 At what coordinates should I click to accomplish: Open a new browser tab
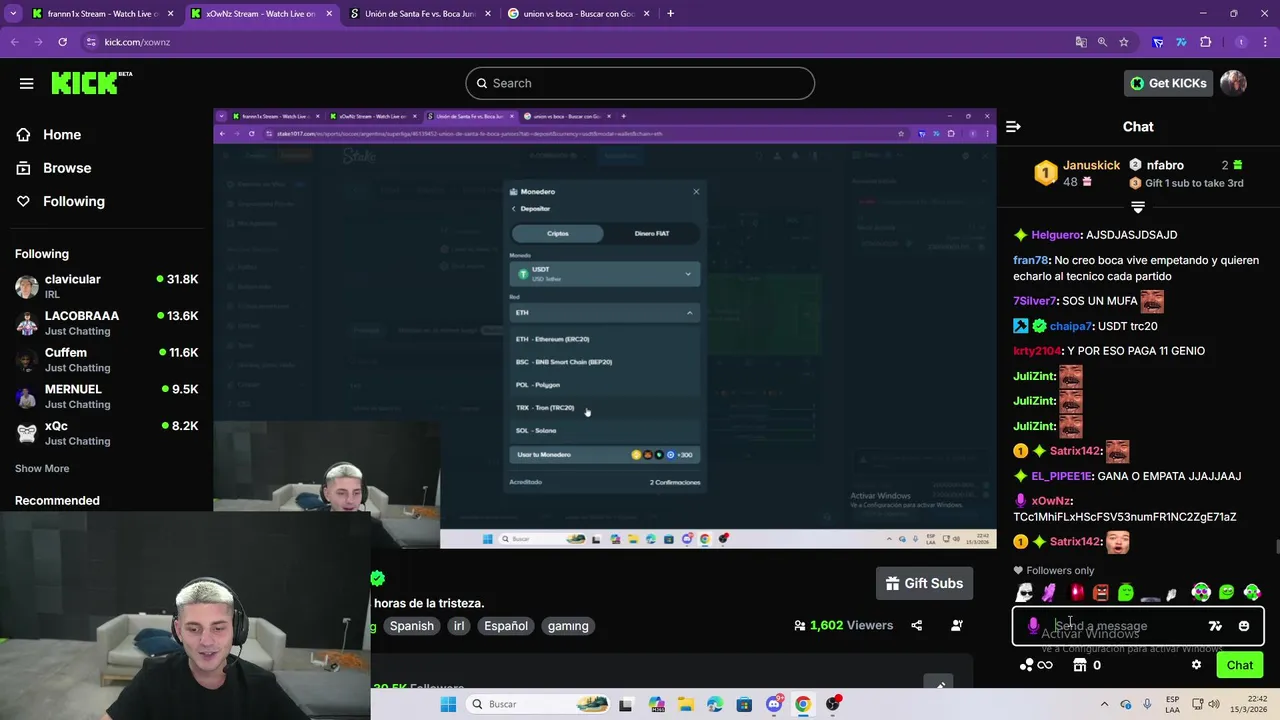click(670, 14)
